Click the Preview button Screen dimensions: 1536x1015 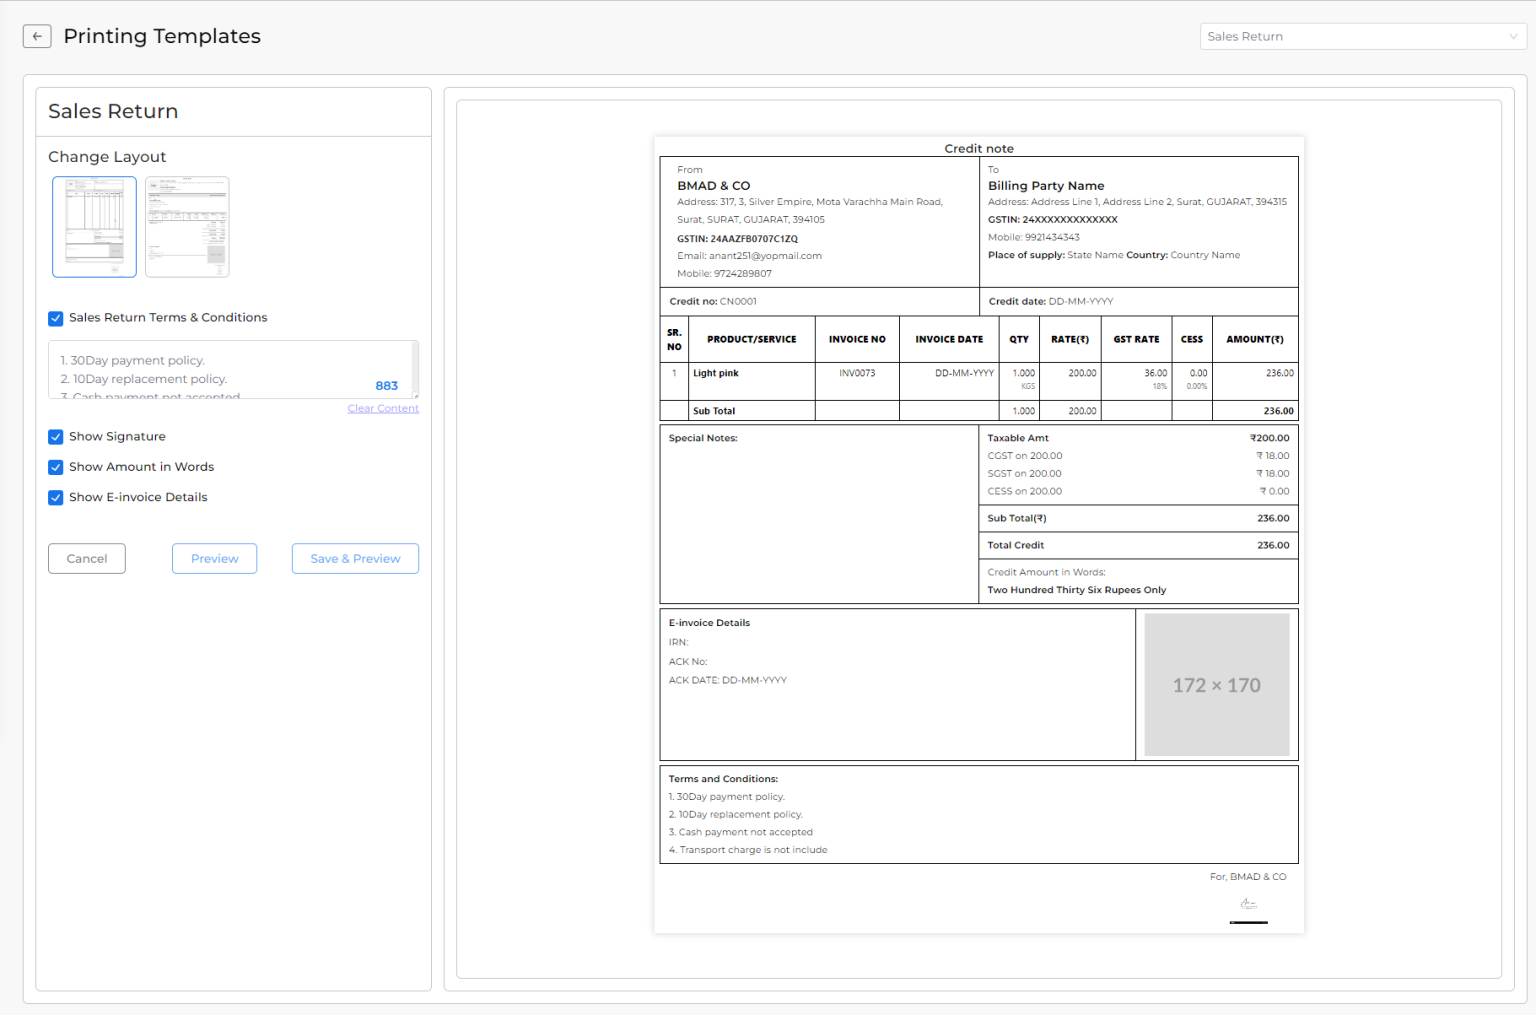pos(214,558)
